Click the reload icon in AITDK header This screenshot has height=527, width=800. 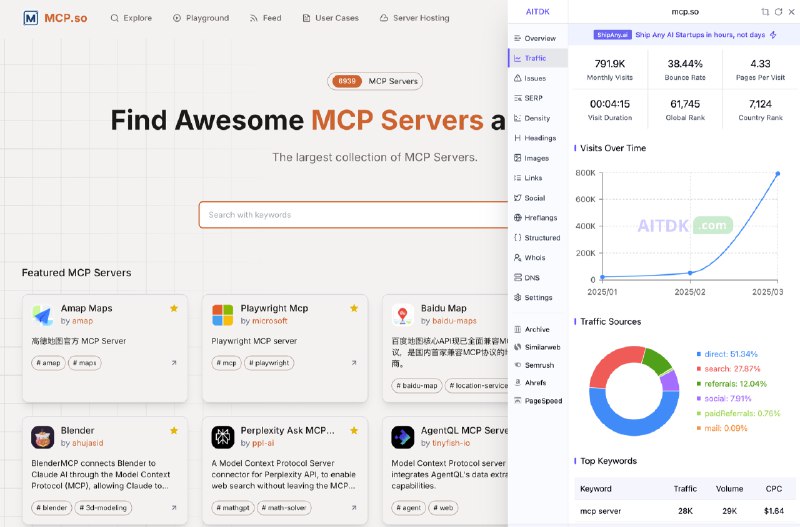[779, 12]
